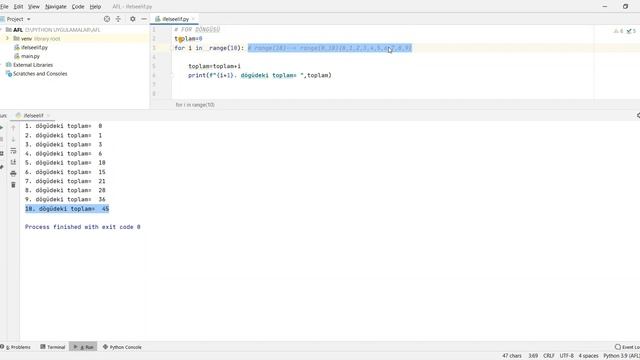
Task: Expand the venv library root folder
Action: (x=7, y=38)
